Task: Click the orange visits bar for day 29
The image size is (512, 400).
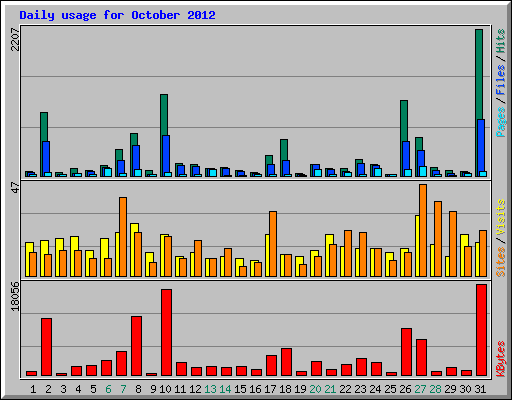Action: pyautogui.click(x=453, y=244)
